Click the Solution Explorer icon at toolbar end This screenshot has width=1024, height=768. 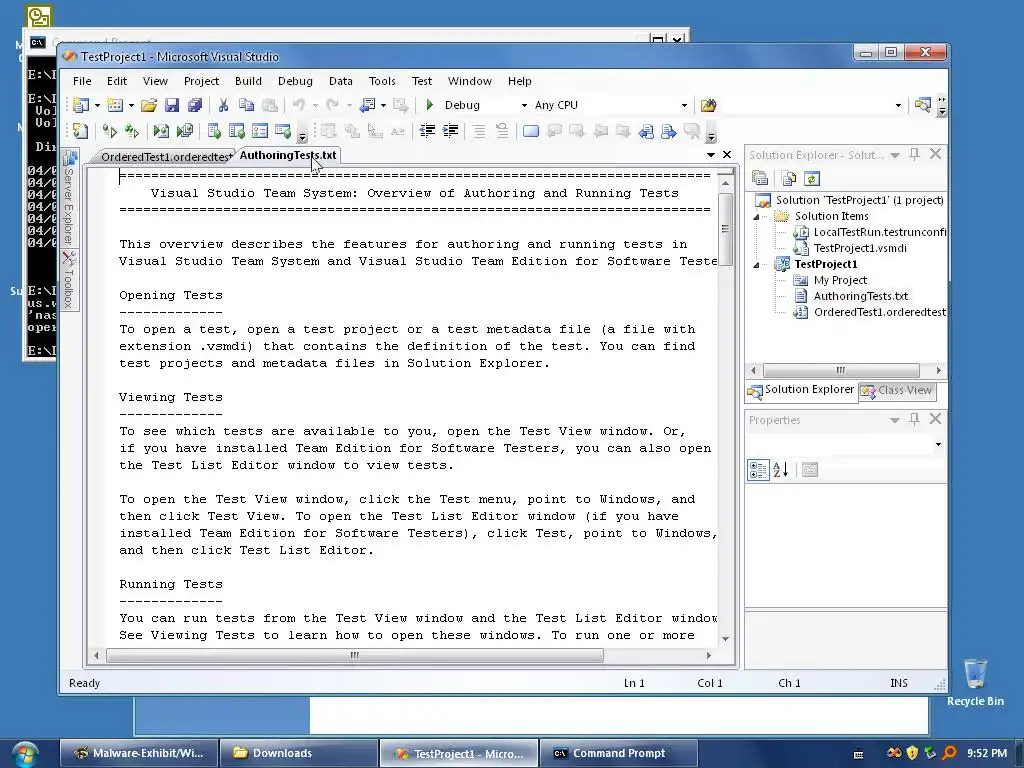coord(923,105)
